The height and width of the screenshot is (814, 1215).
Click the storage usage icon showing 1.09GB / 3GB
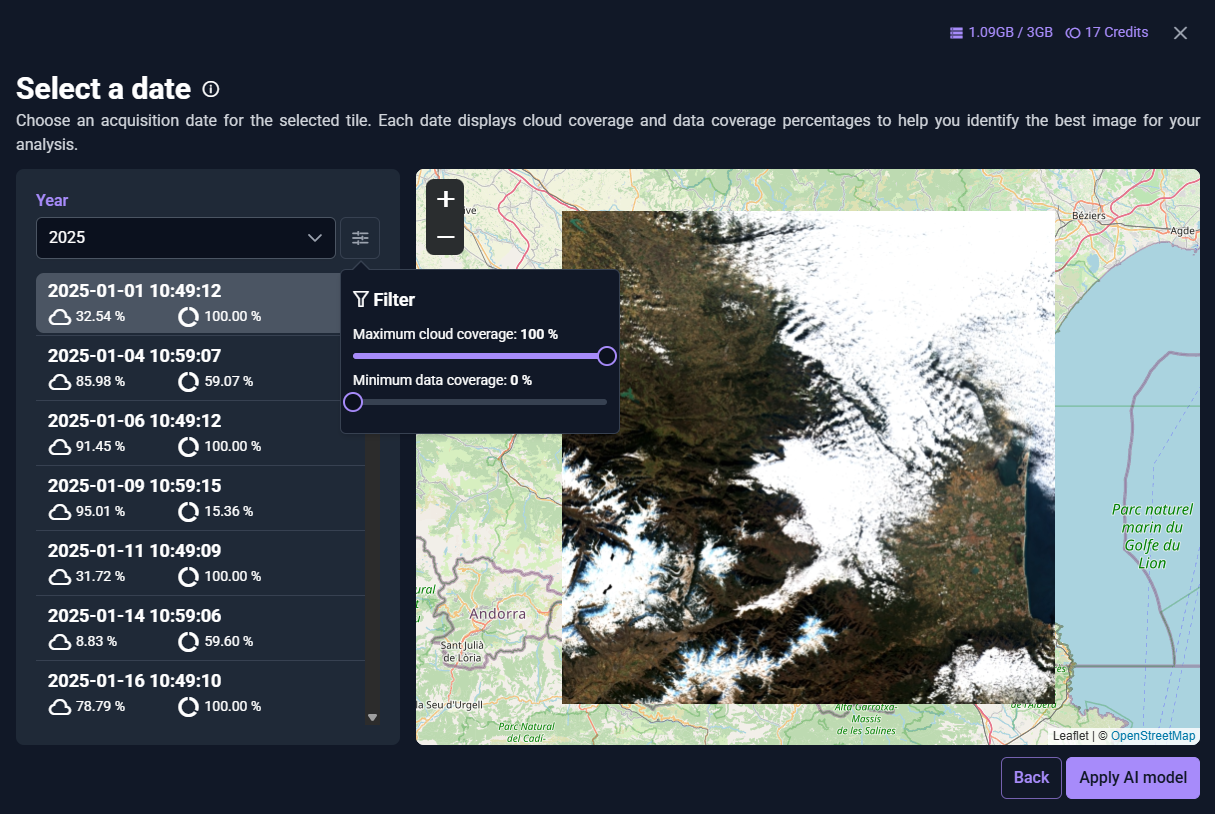coord(954,32)
